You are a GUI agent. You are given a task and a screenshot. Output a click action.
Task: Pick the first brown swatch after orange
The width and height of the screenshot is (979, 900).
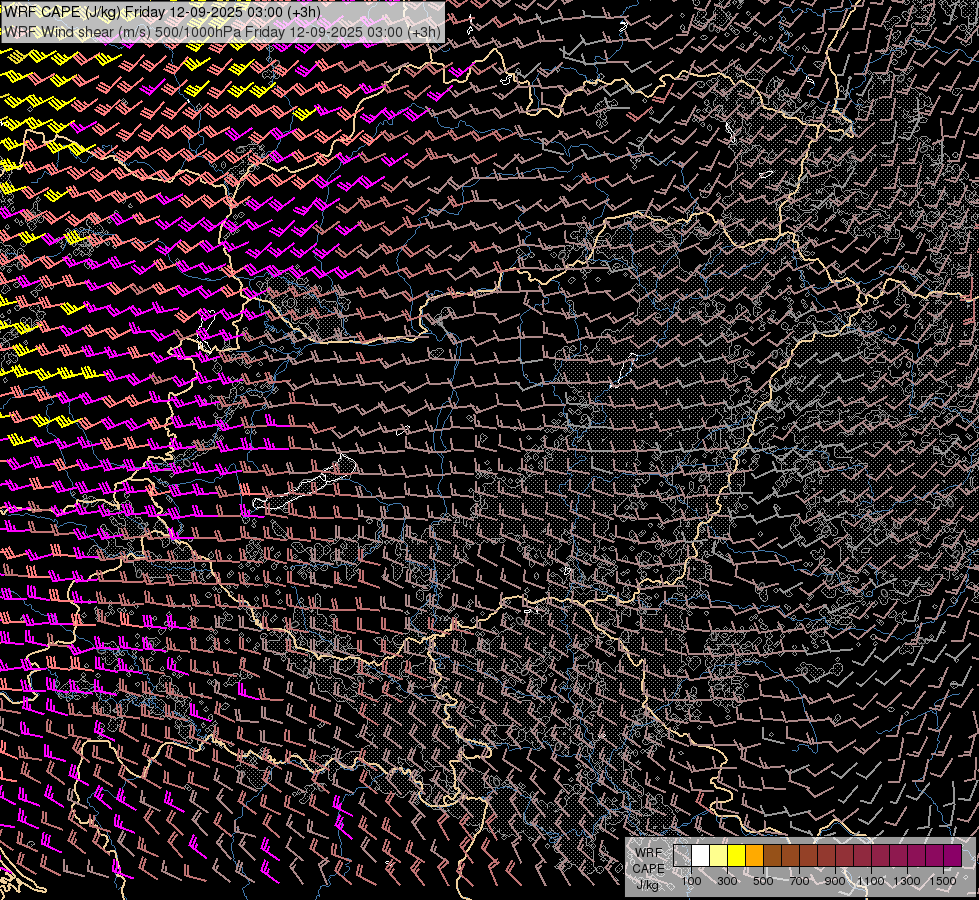(x=773, y=855)
